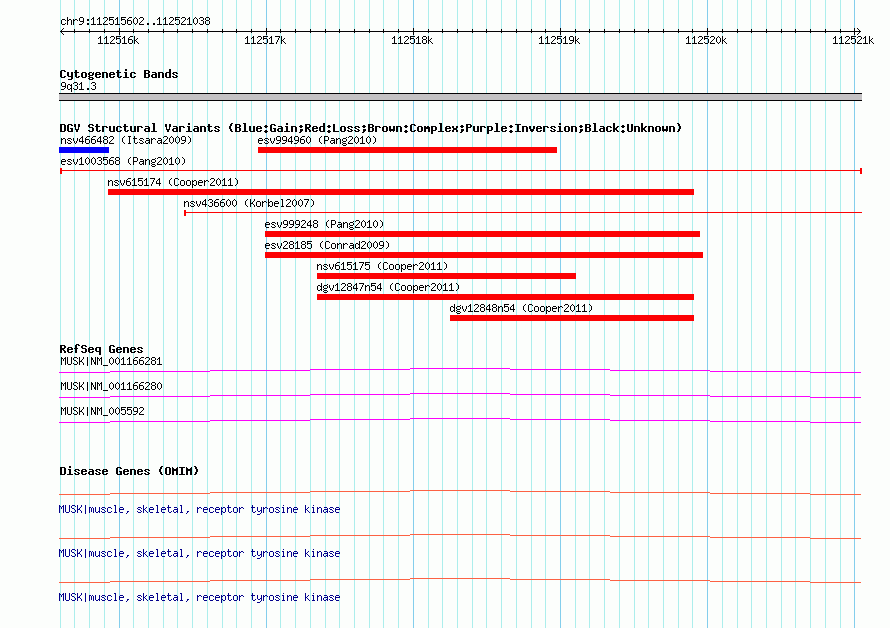Click the dgv12847n54 (Cooper2011) red bar
The image size is (890, 628).
(505, 297)
